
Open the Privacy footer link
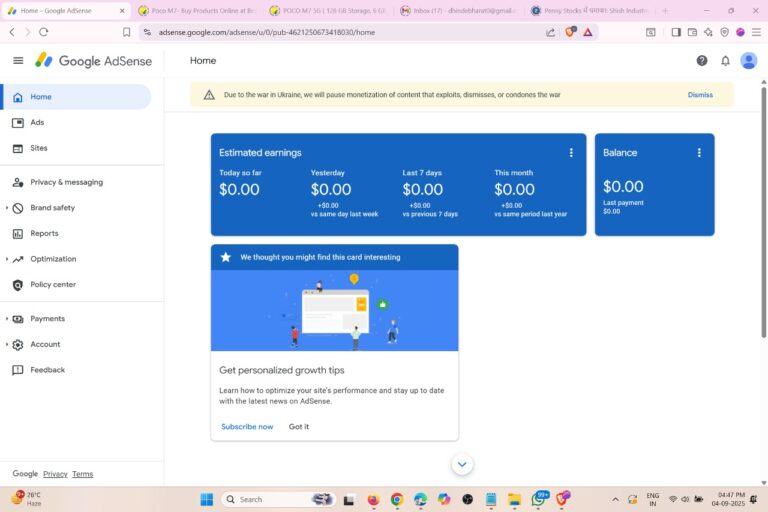[55, 474]
